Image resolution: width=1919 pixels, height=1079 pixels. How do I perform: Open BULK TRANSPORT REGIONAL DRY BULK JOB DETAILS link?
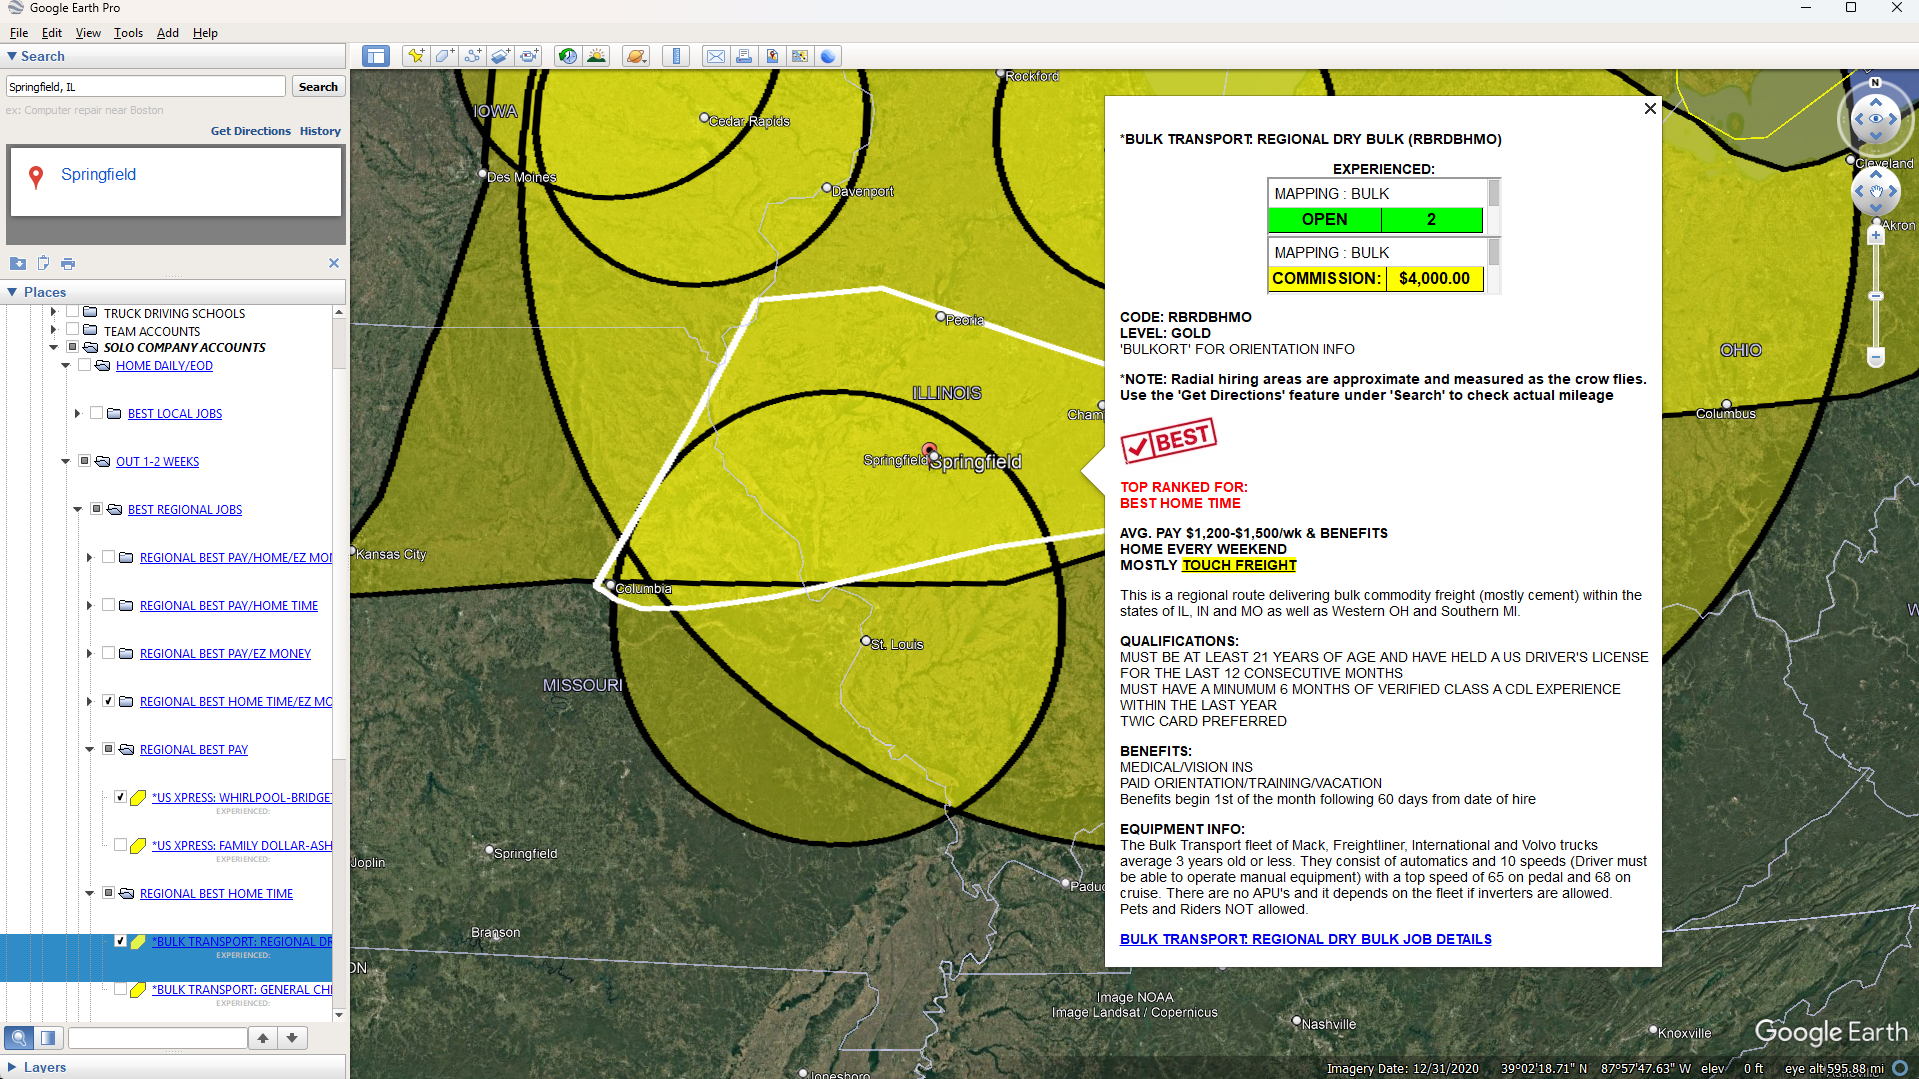[1305, 939]
